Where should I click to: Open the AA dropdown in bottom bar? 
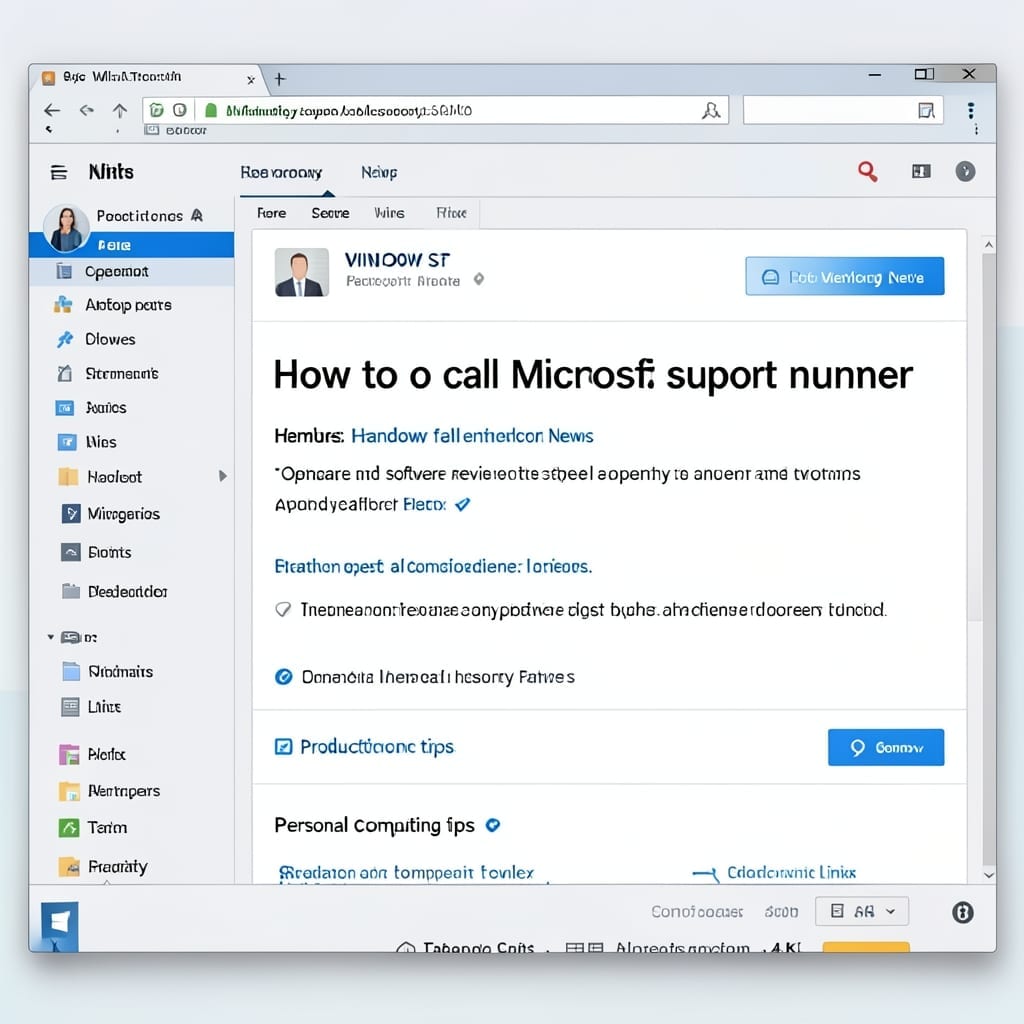pos(861,911)
